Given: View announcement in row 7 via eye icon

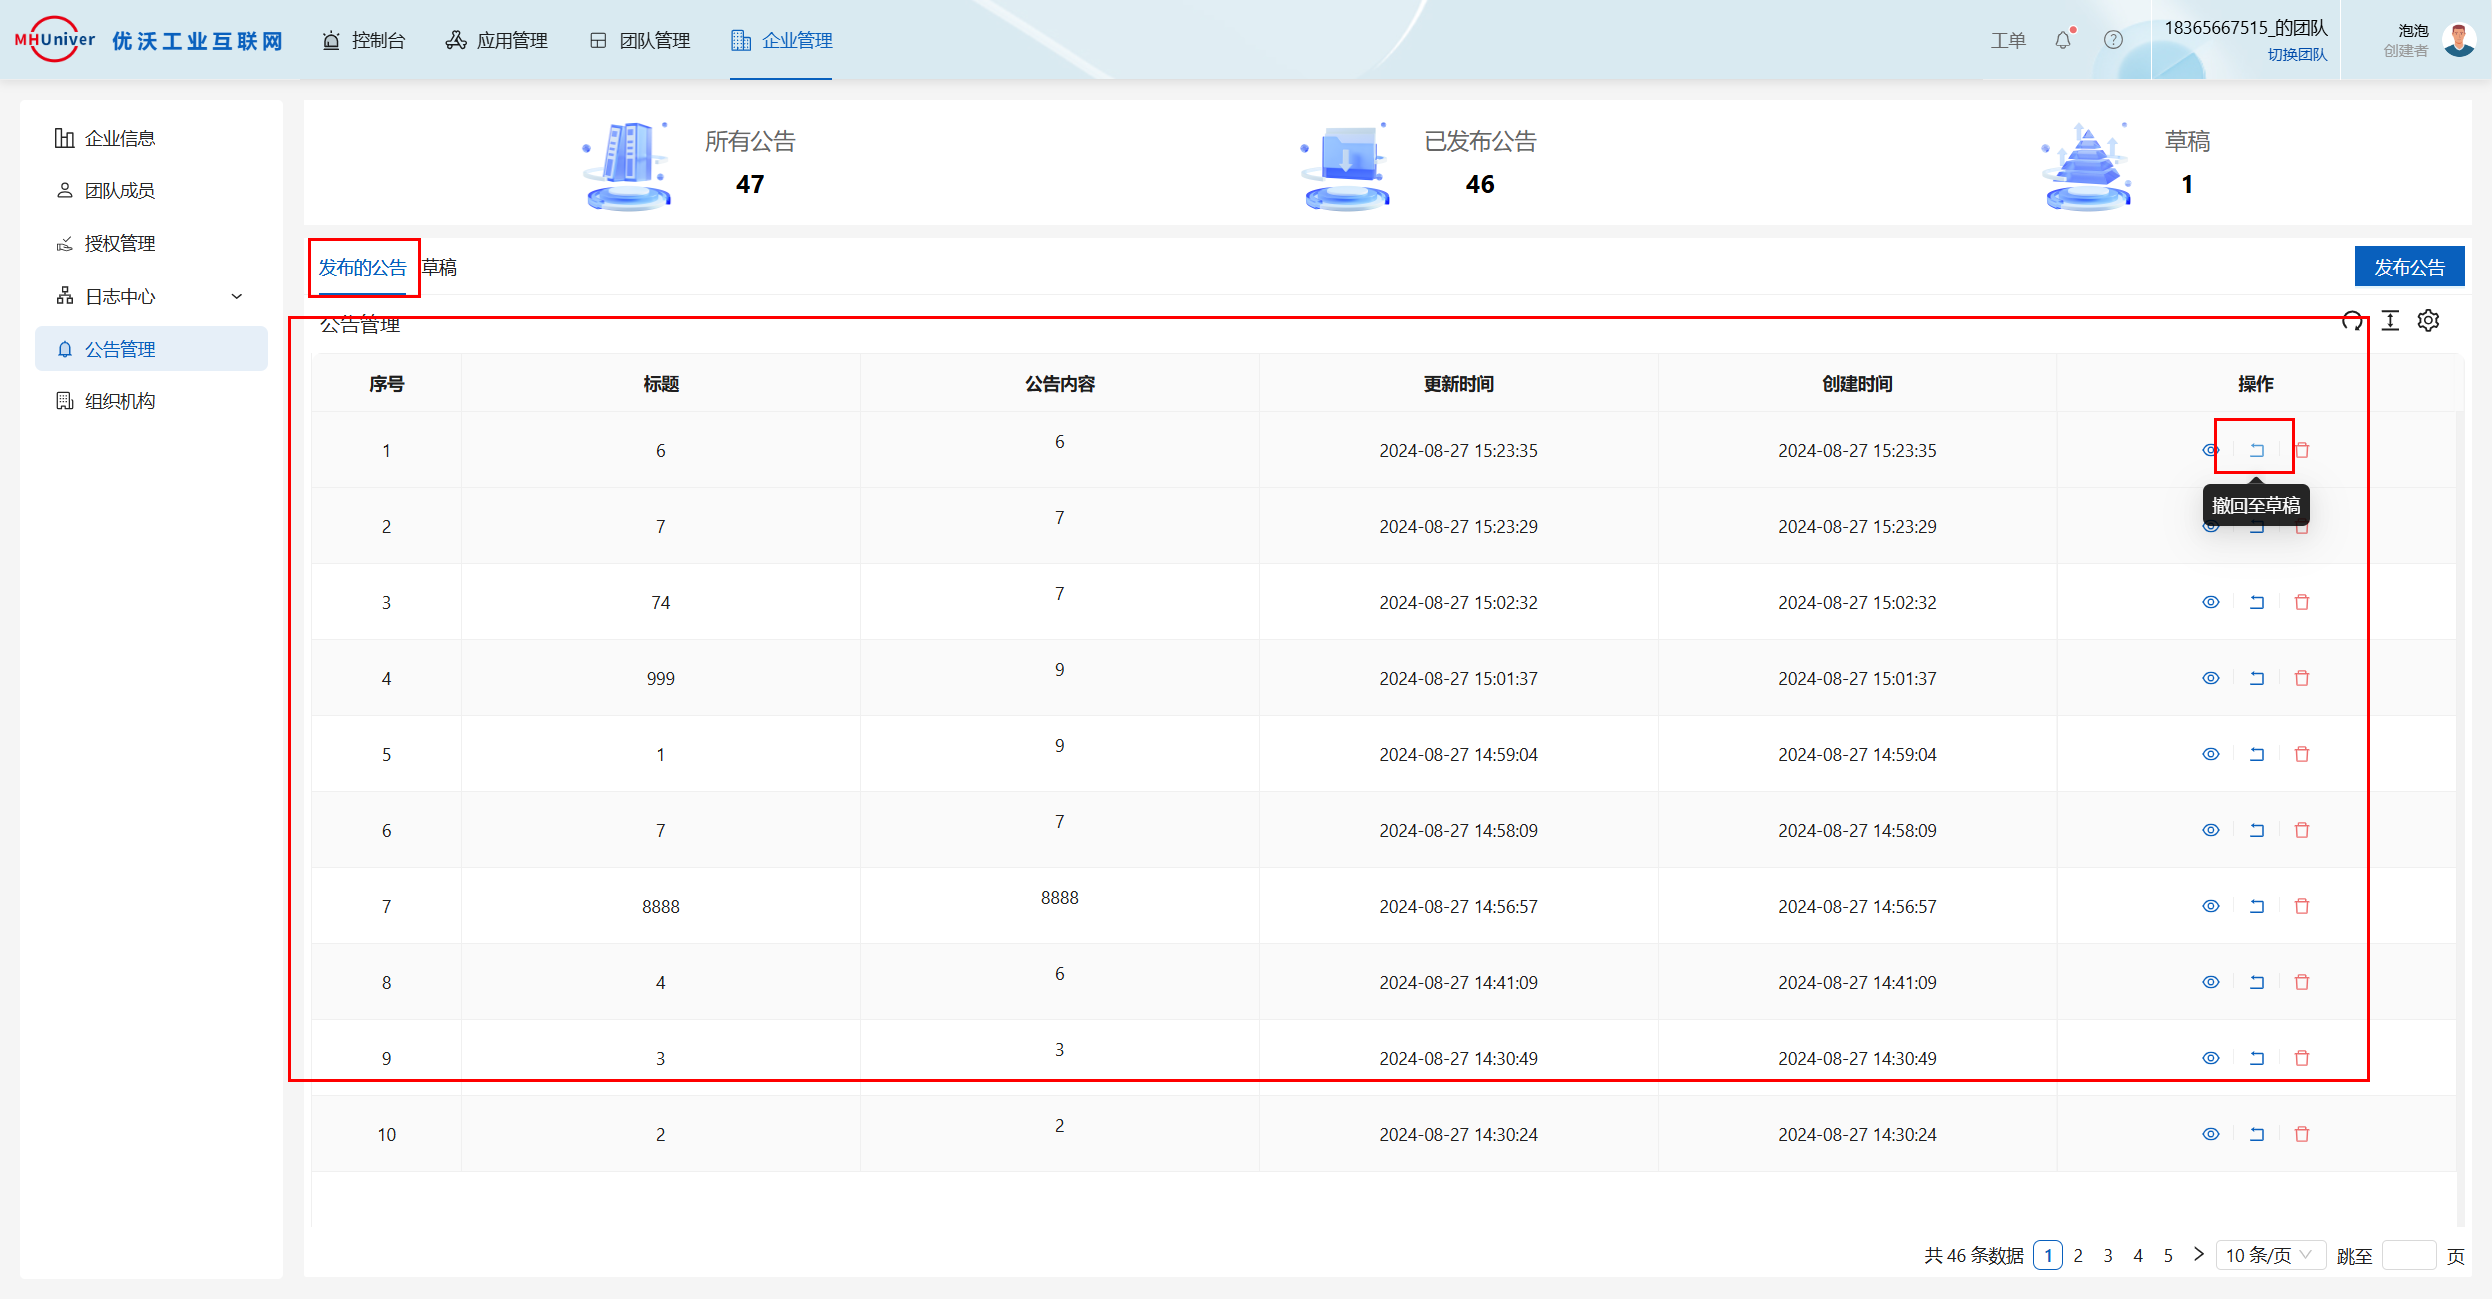Looking at the screenshot, I should click(2211, 906).
